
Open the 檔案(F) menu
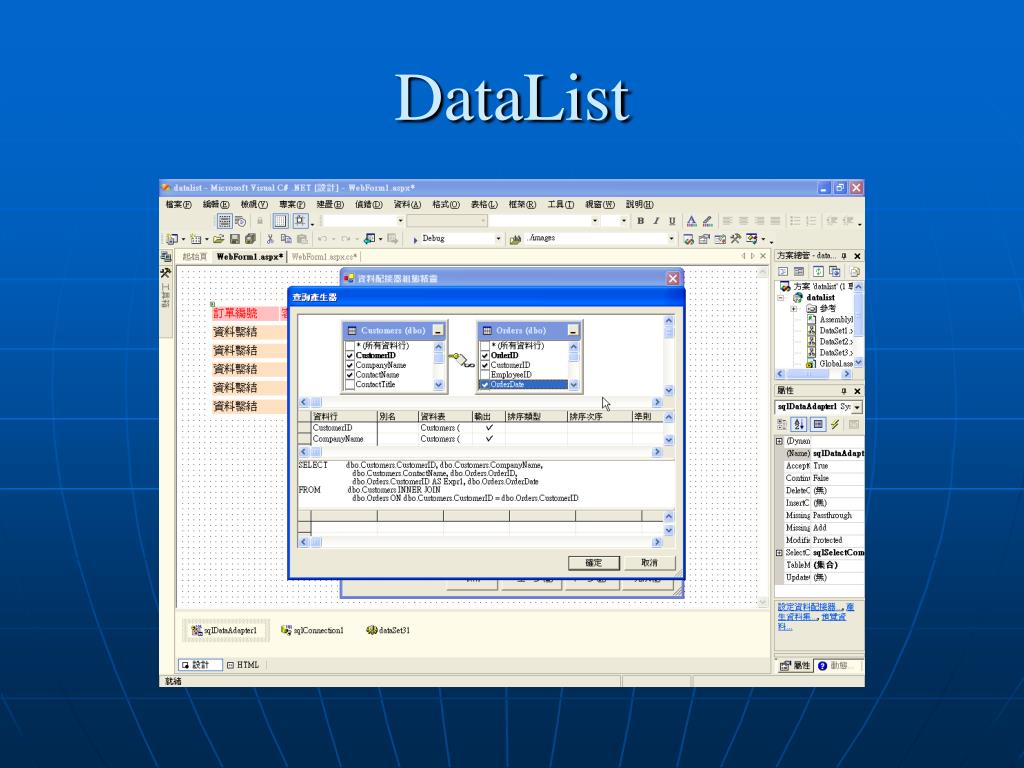click(178, 204)
